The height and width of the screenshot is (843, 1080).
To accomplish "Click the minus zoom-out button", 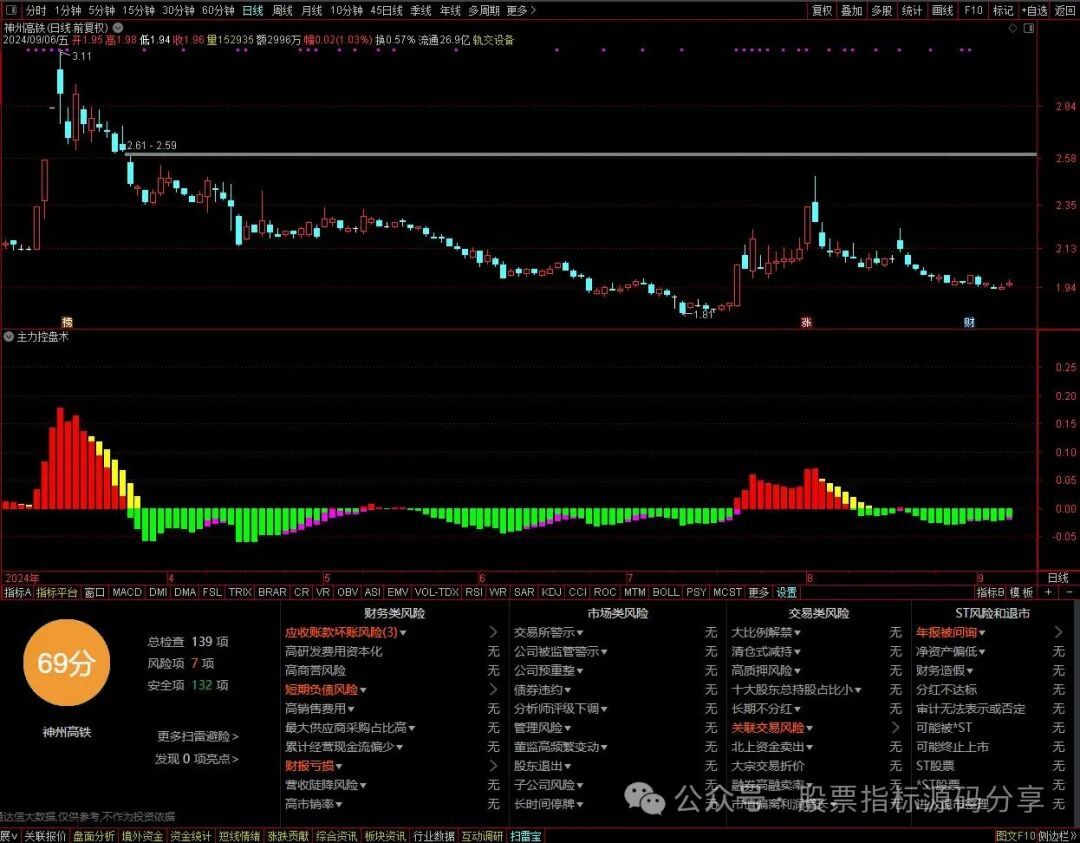I will tap(1069, 592).
